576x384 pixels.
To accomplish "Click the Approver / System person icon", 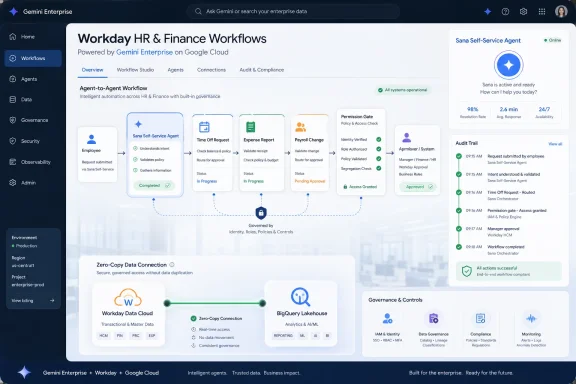I will [406, 138].
